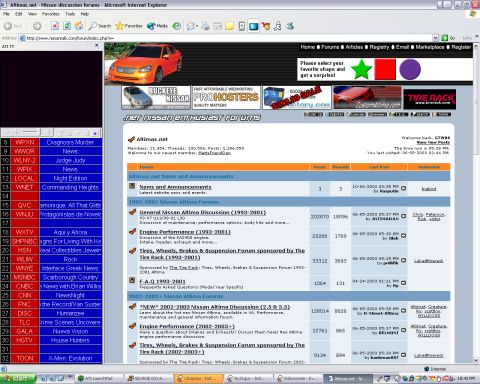
Task: Click the Forums link in the site header
Action: coord(330,47)
